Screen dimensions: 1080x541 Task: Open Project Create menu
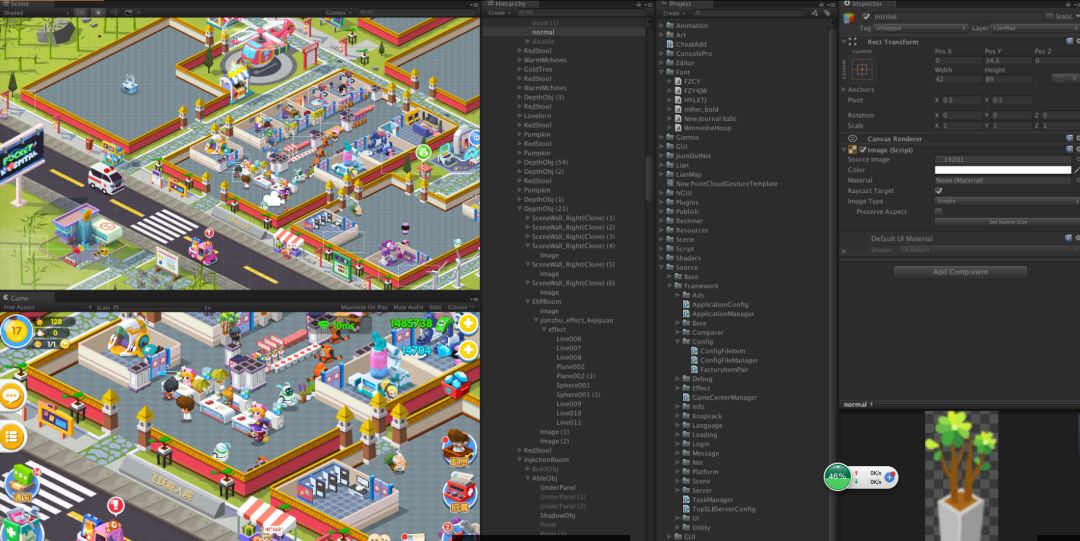coord(672,12)
